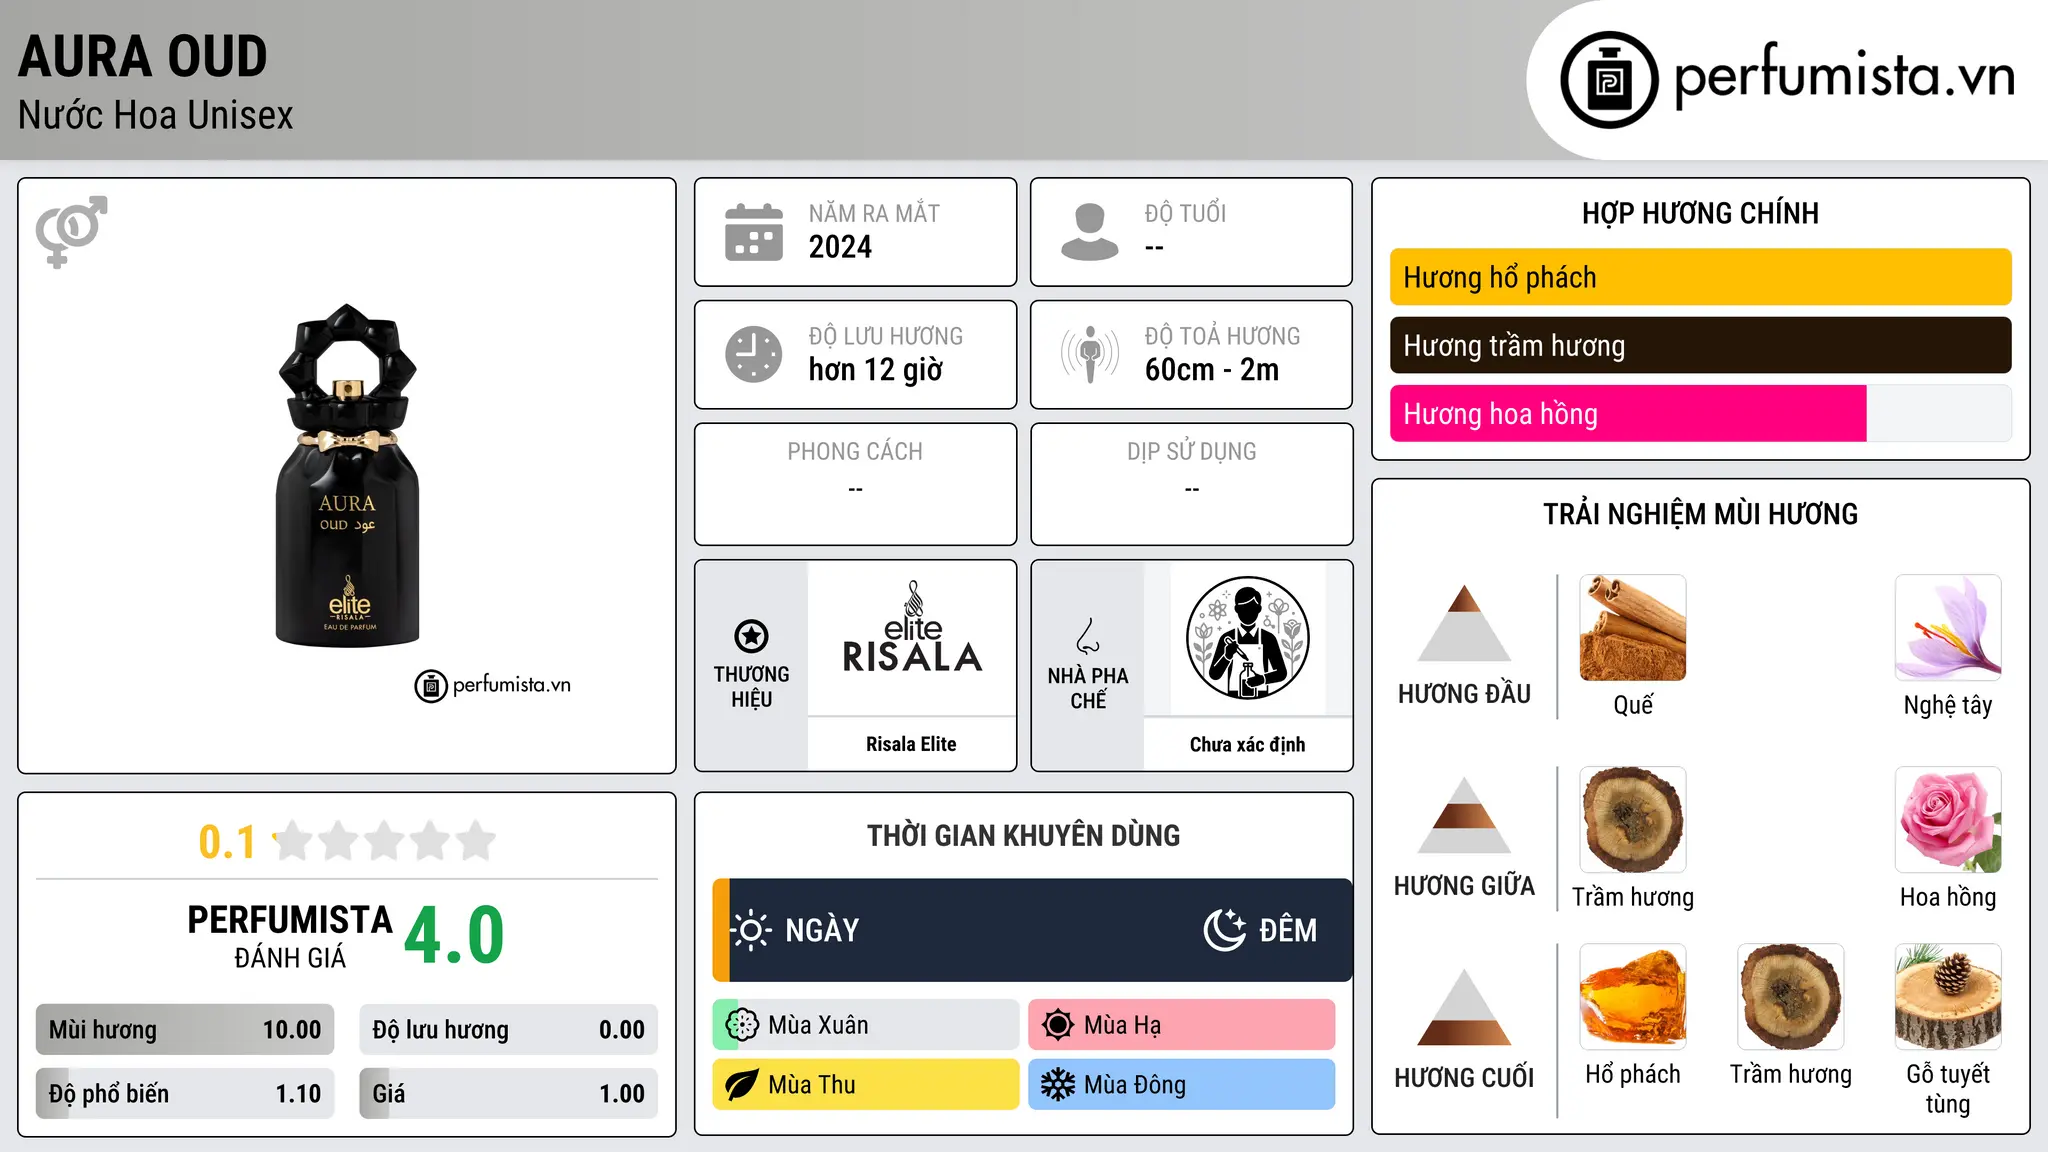Click the sillage icon beside Độ toả hương
2048x1152 pixels.
point(1089,354)
